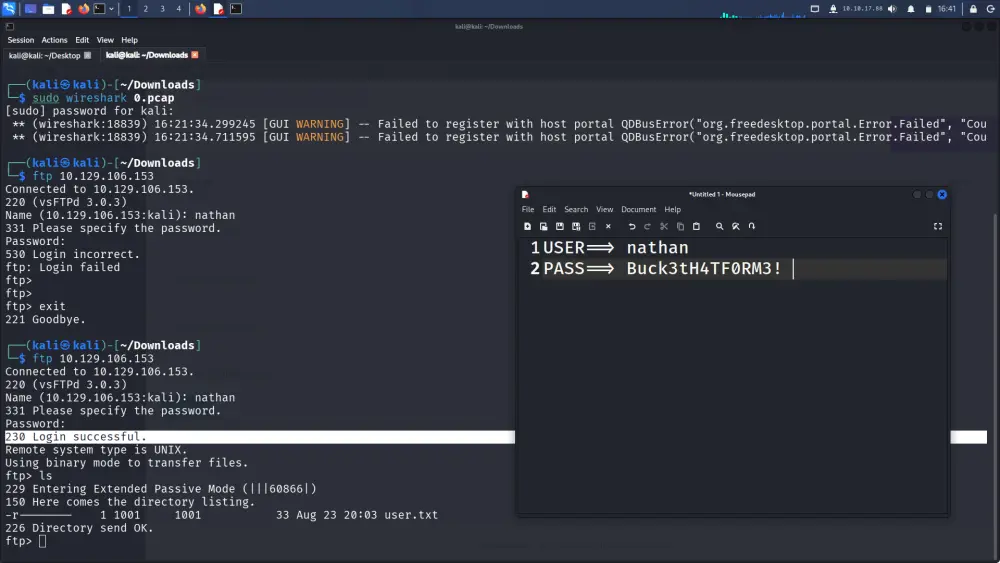1000x563 pixels.
Task: Click the Save As icon in Mousepad toolbar
Action: point(576,226)
